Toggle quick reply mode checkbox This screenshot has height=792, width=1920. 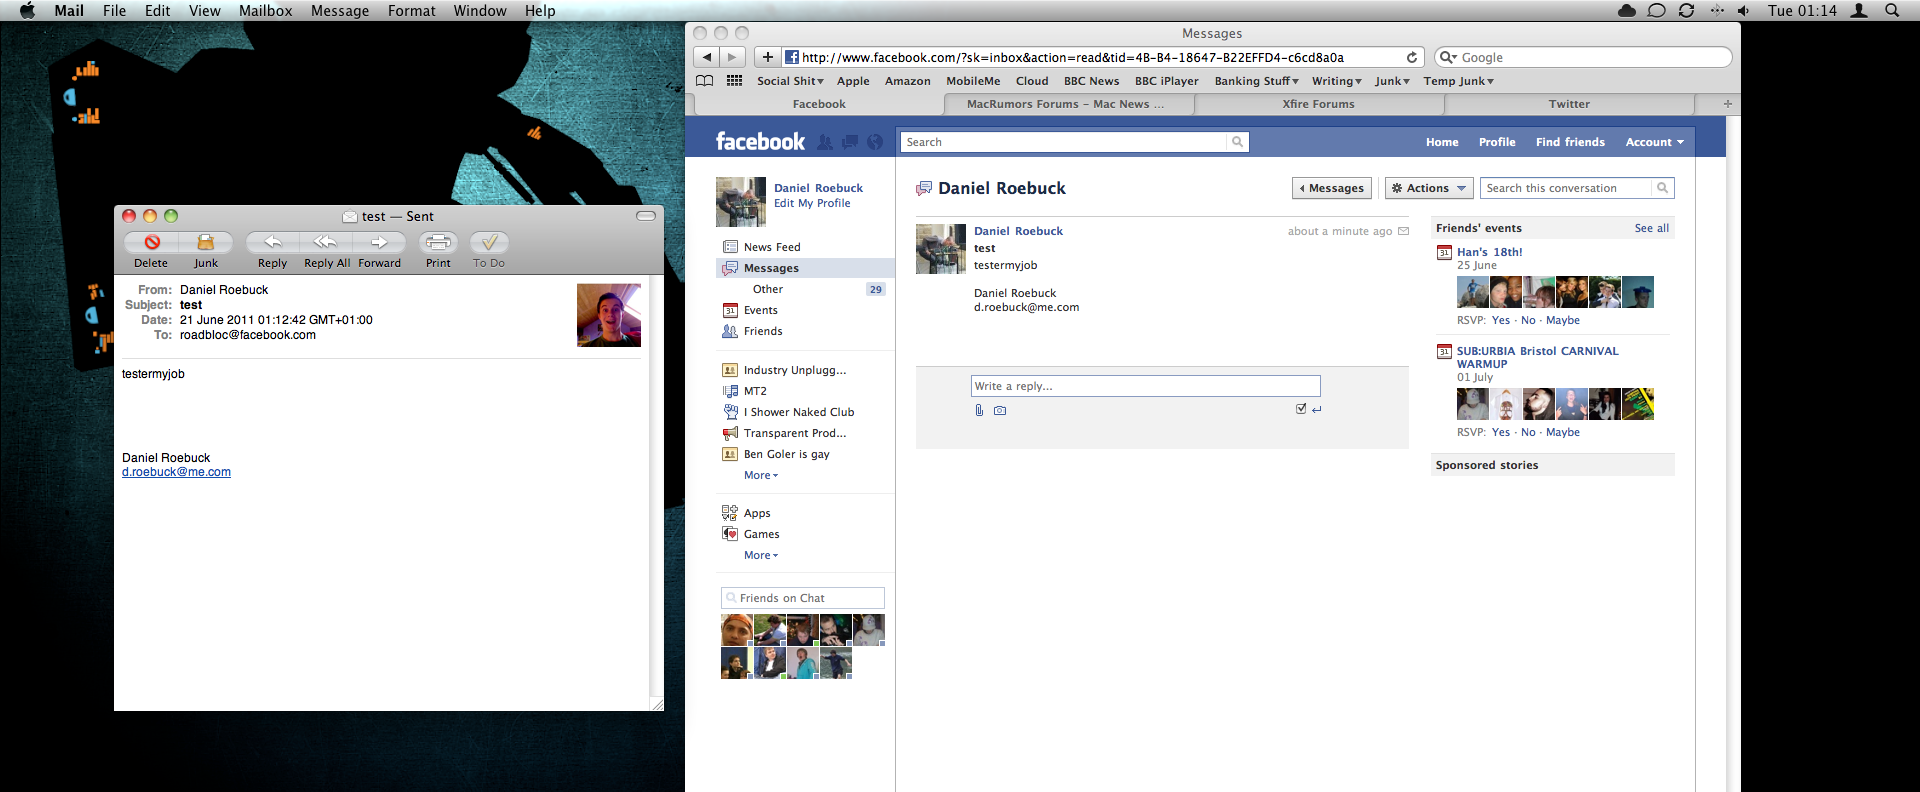[x=1301, y=408]
